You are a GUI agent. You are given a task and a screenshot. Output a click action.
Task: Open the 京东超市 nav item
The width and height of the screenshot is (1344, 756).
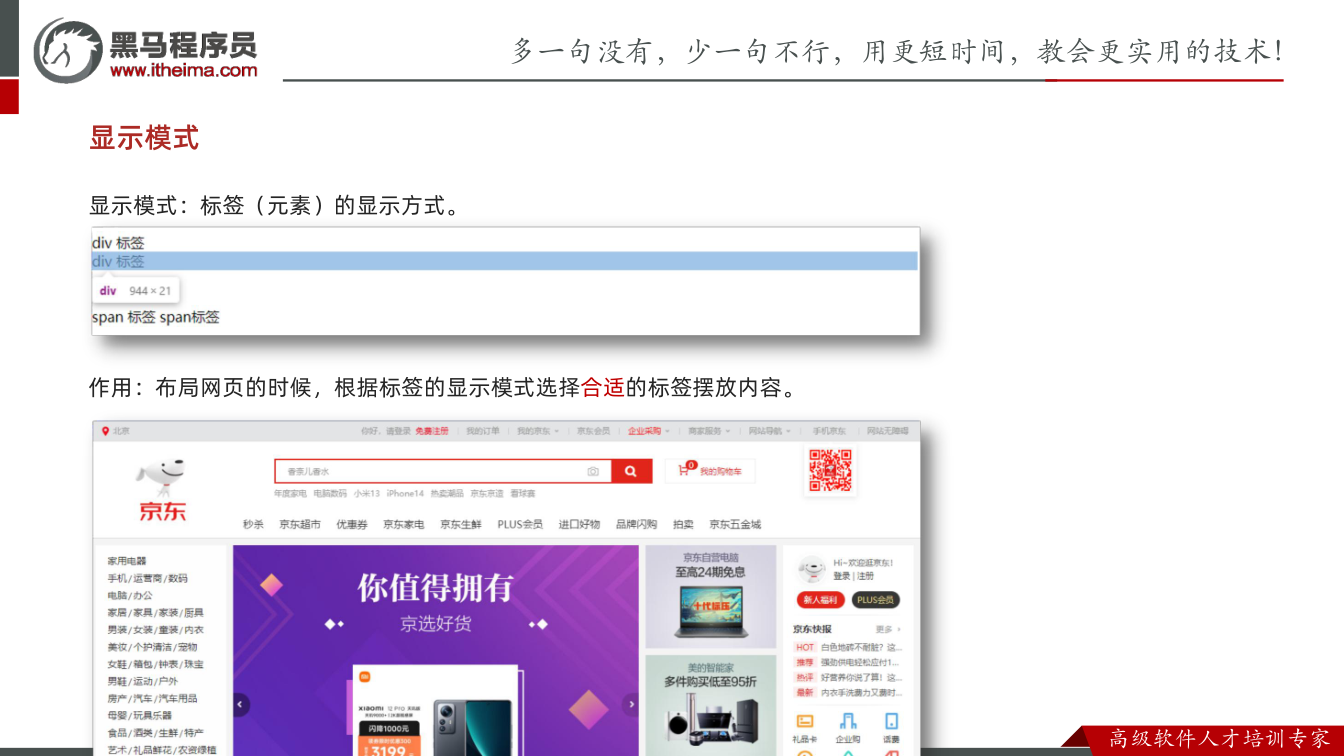(300, 524)
